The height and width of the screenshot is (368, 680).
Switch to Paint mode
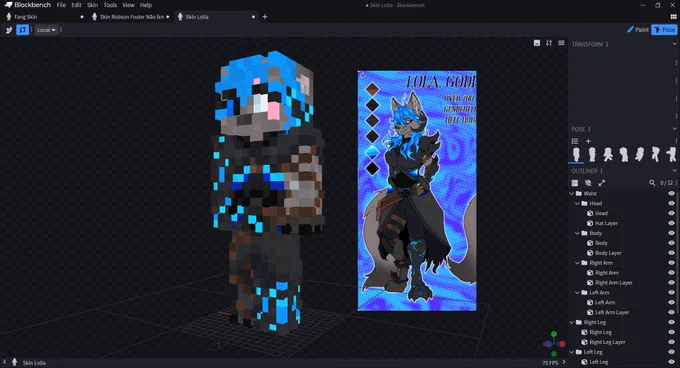[638, 29]
